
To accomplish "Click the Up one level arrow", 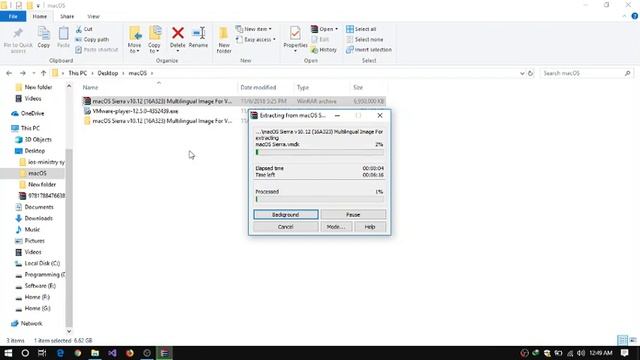I will [43, 73].
